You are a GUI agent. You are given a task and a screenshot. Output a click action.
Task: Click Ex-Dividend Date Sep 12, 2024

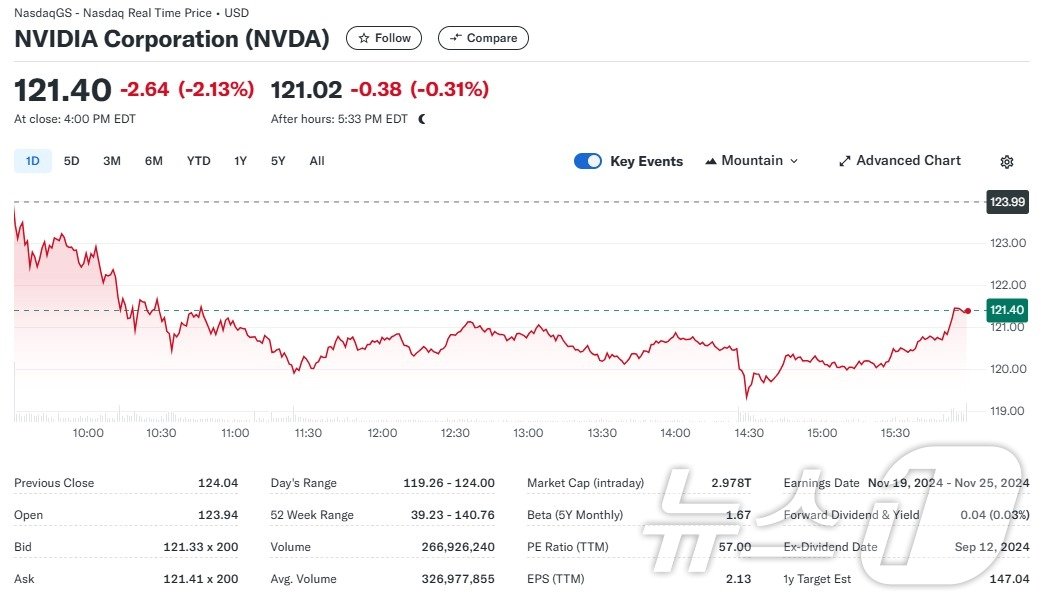click(992, 547)
